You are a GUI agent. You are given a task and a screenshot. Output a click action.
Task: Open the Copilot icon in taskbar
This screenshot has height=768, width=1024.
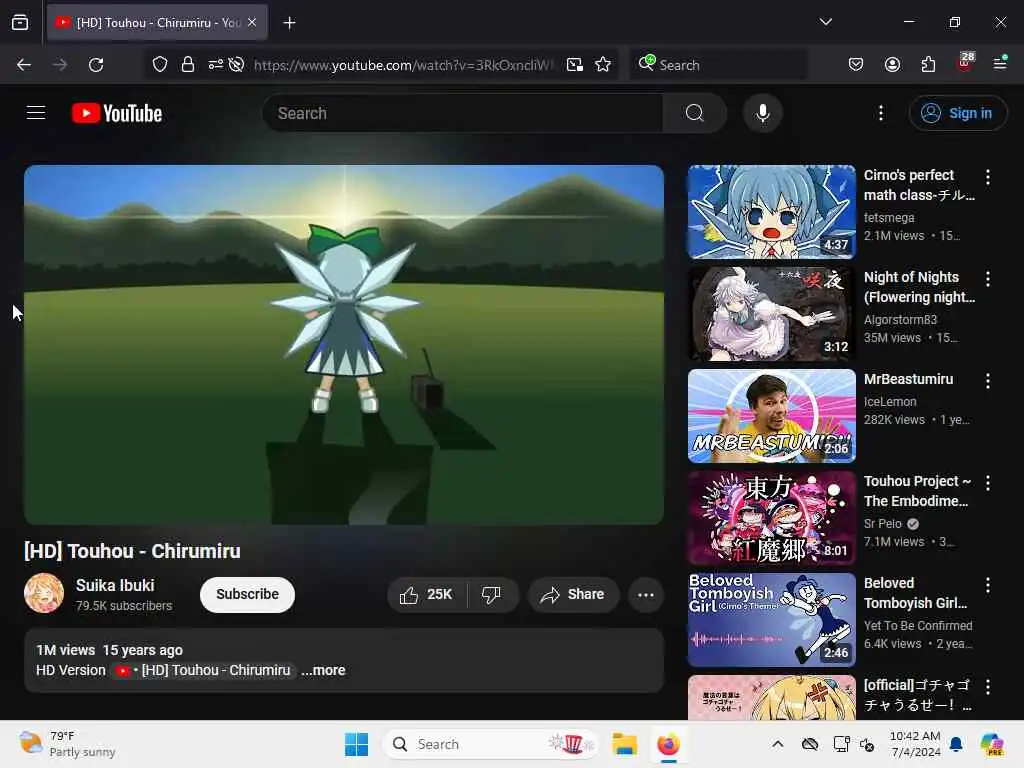(x=991, y=744)
